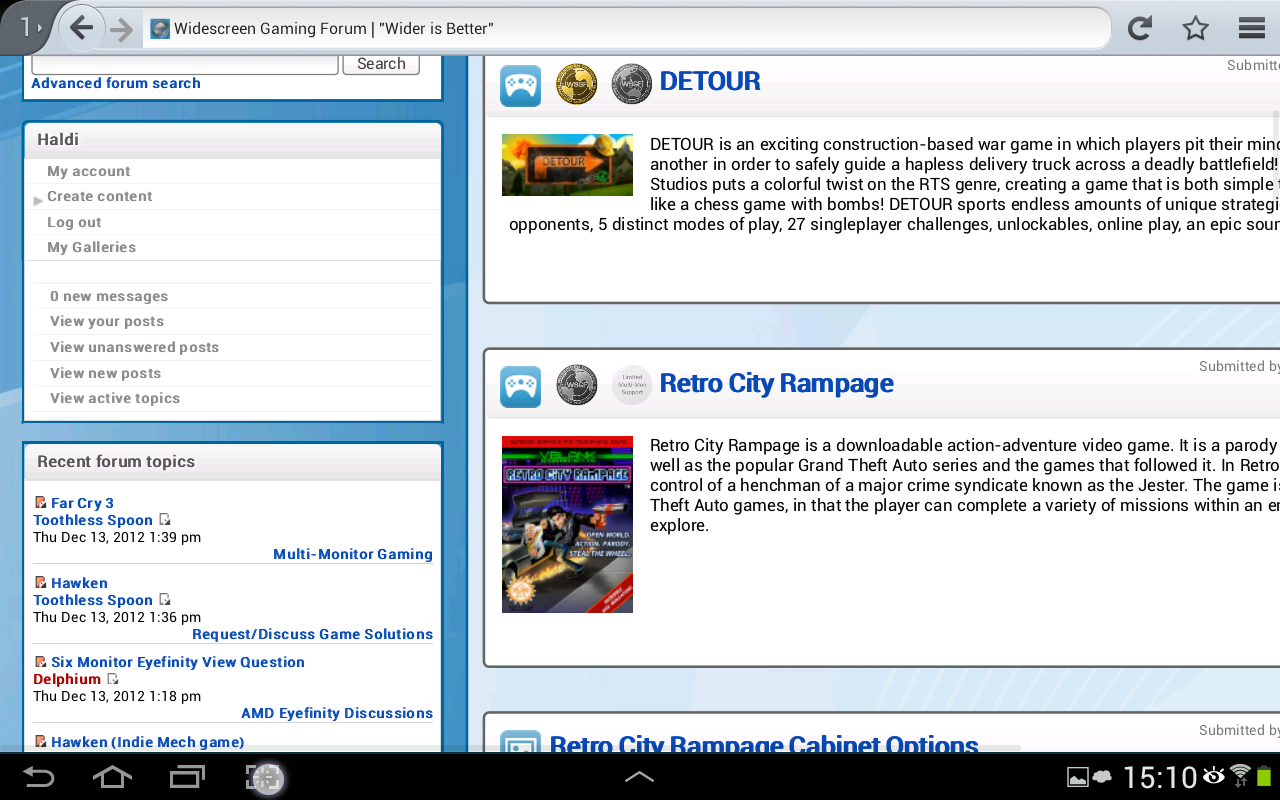Expand the bottom bar up chevron
This screenshot has height=800, width=1280.
pyautogui.click(x=639, y=776)
